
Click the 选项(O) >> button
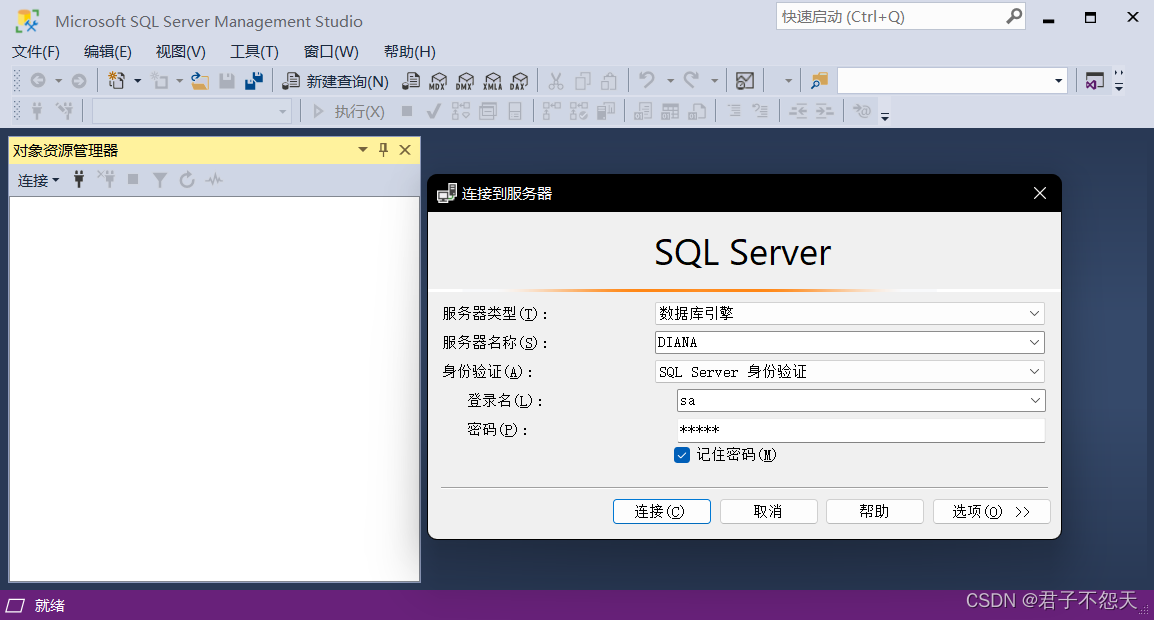991,512
